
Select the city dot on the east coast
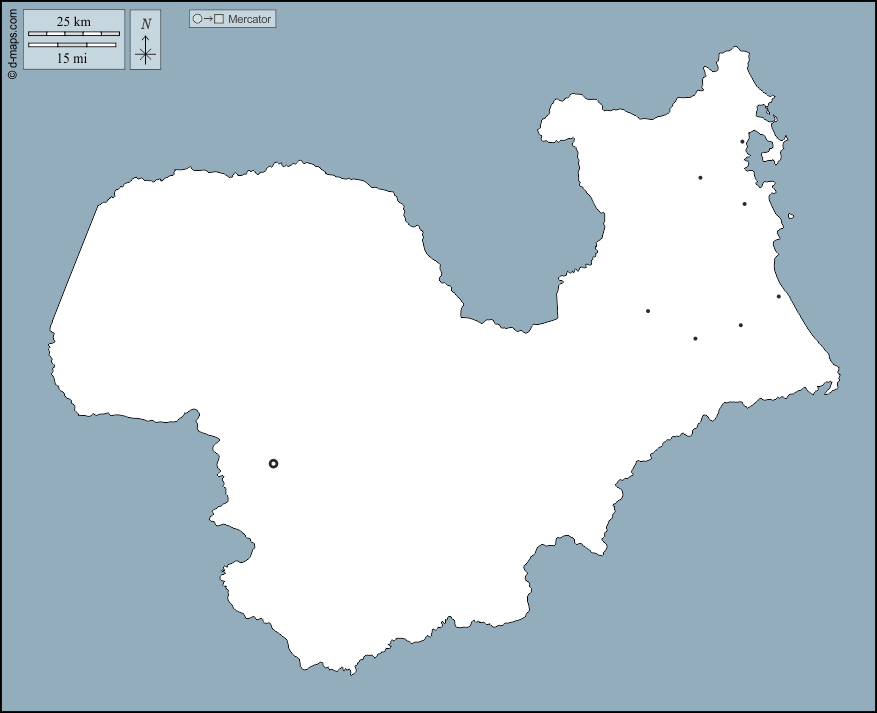pos(778,296)
